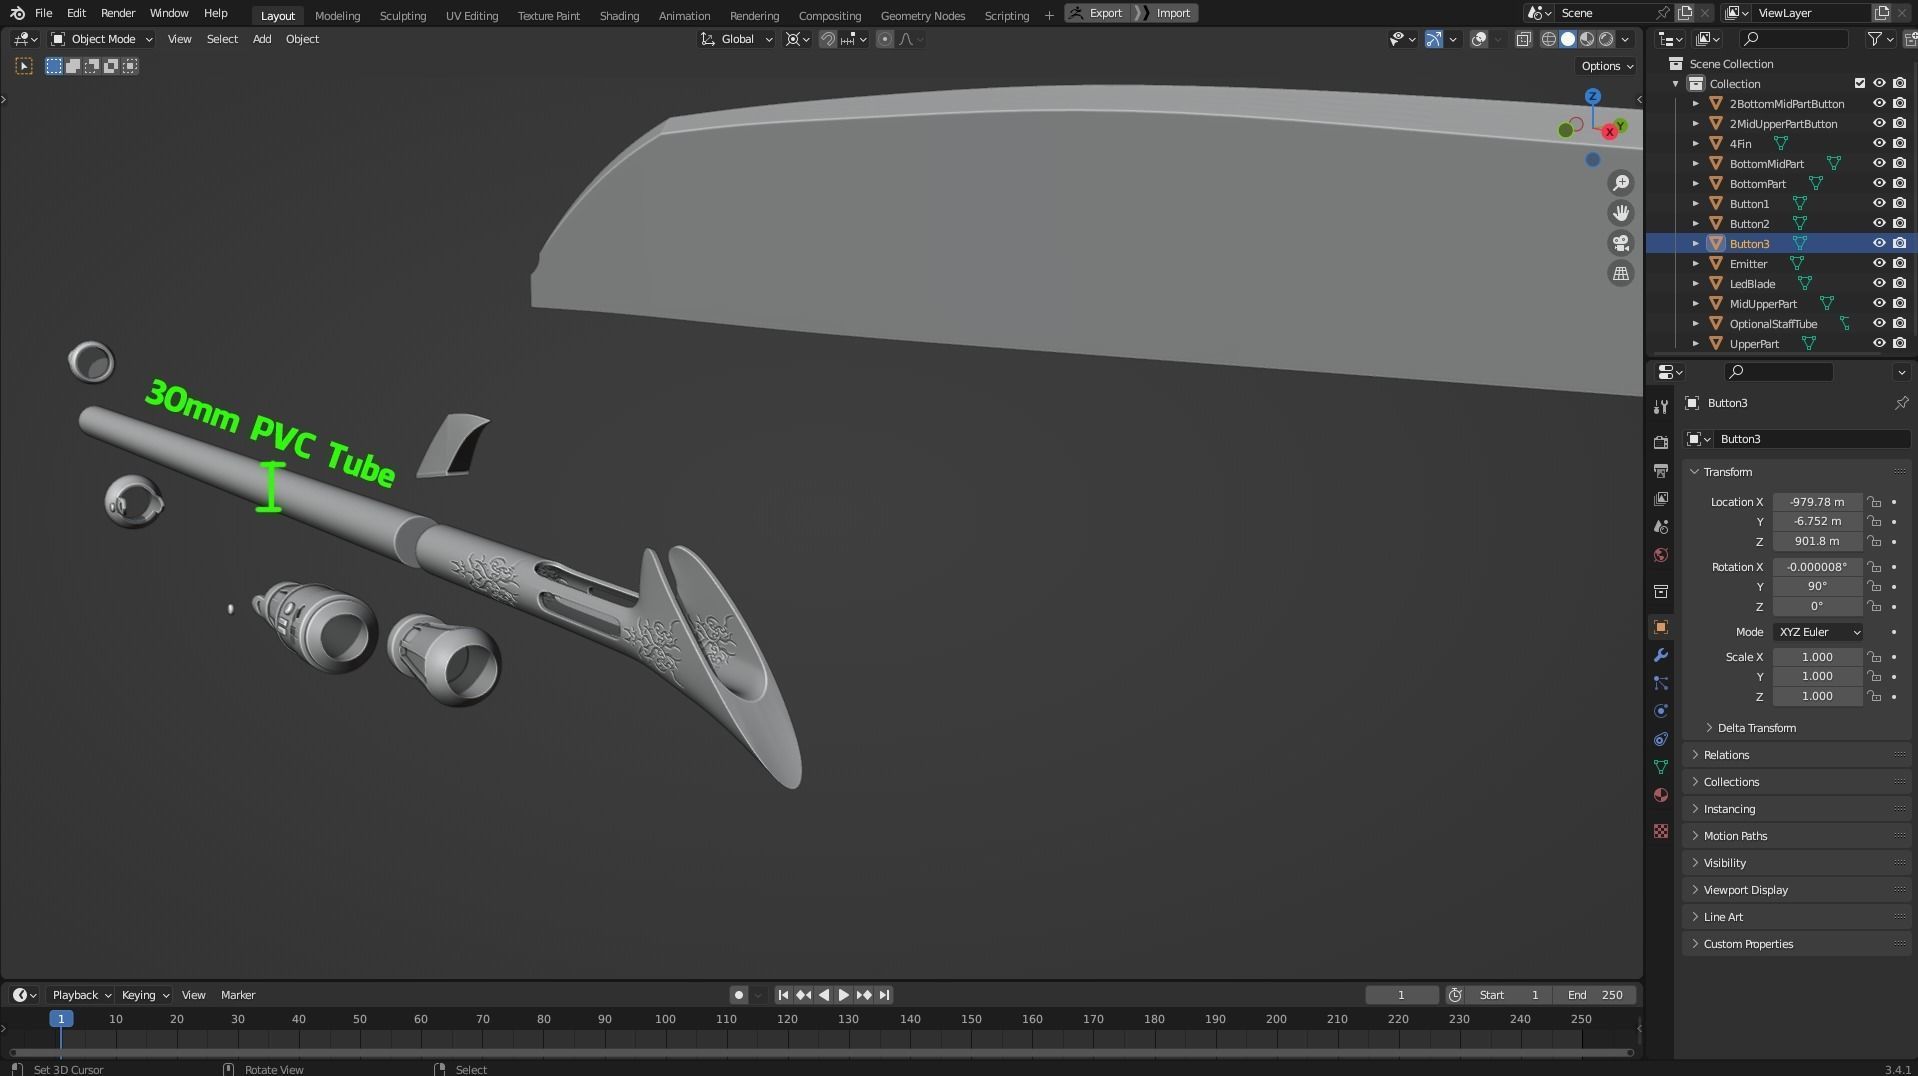
Task: Click the select box tweak tool icon
Action: point(24,66)
